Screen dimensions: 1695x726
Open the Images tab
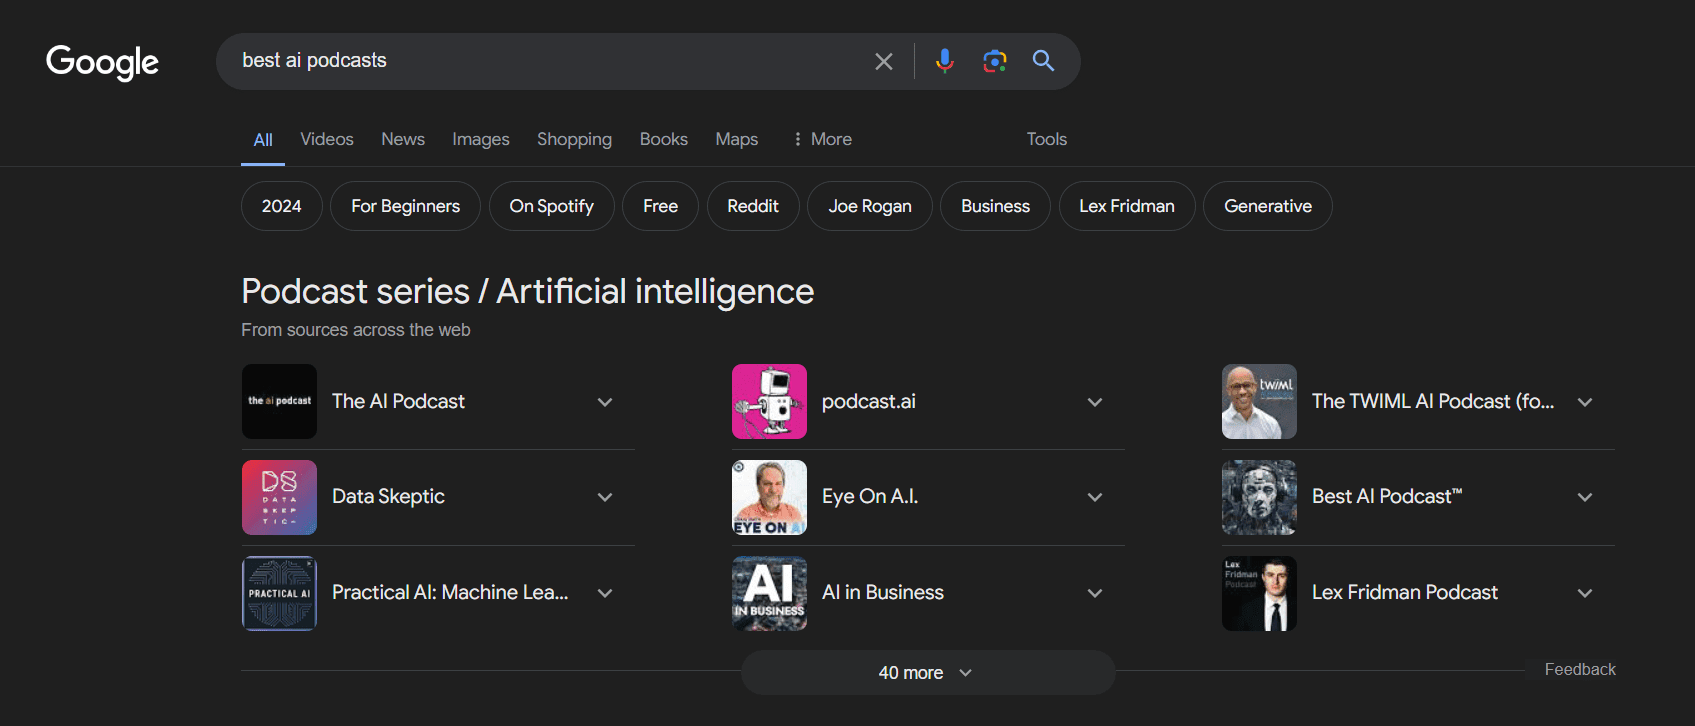coord(481,139)
